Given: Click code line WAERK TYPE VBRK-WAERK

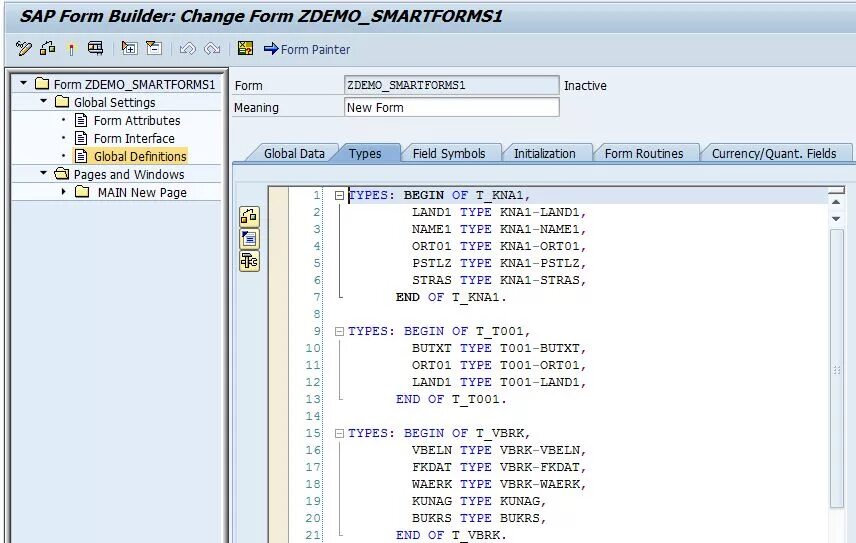Looking at the screenshot, I should (499, 484).
